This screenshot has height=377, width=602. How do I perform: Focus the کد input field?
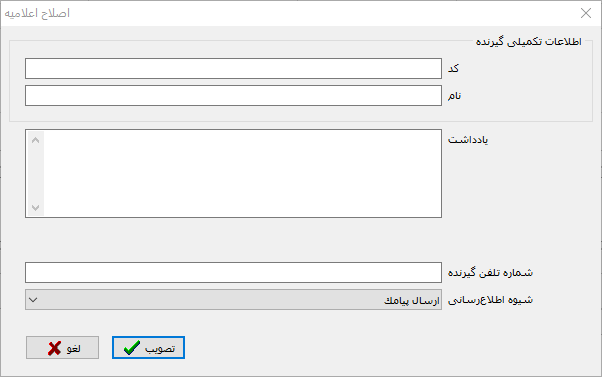click(x=233, y=69)
